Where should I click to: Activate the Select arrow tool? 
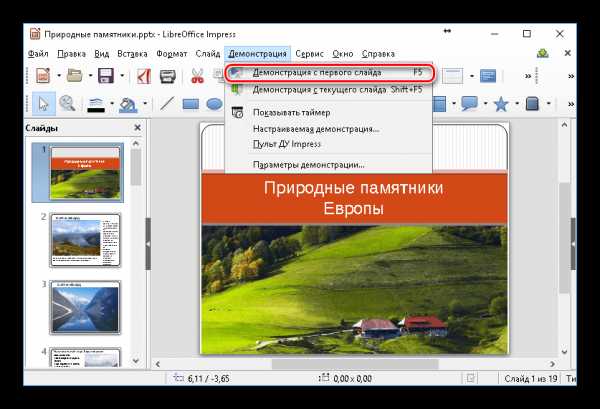click(x=44, y=104)
